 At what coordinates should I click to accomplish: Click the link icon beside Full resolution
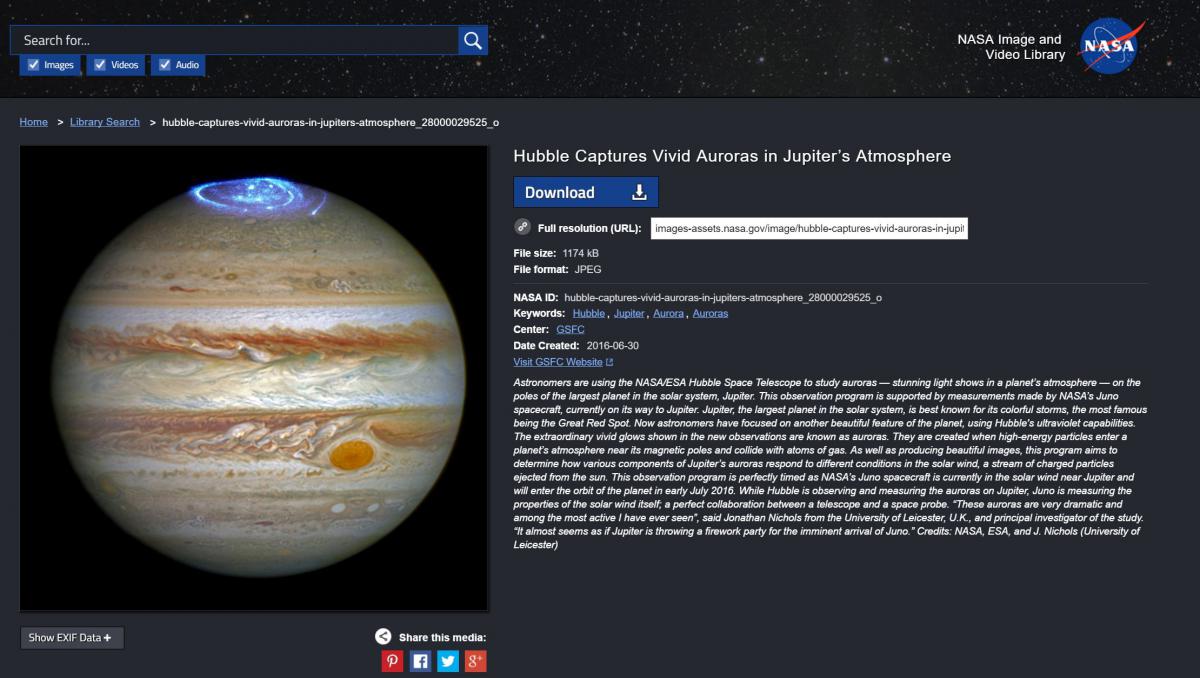click(522, 227)
